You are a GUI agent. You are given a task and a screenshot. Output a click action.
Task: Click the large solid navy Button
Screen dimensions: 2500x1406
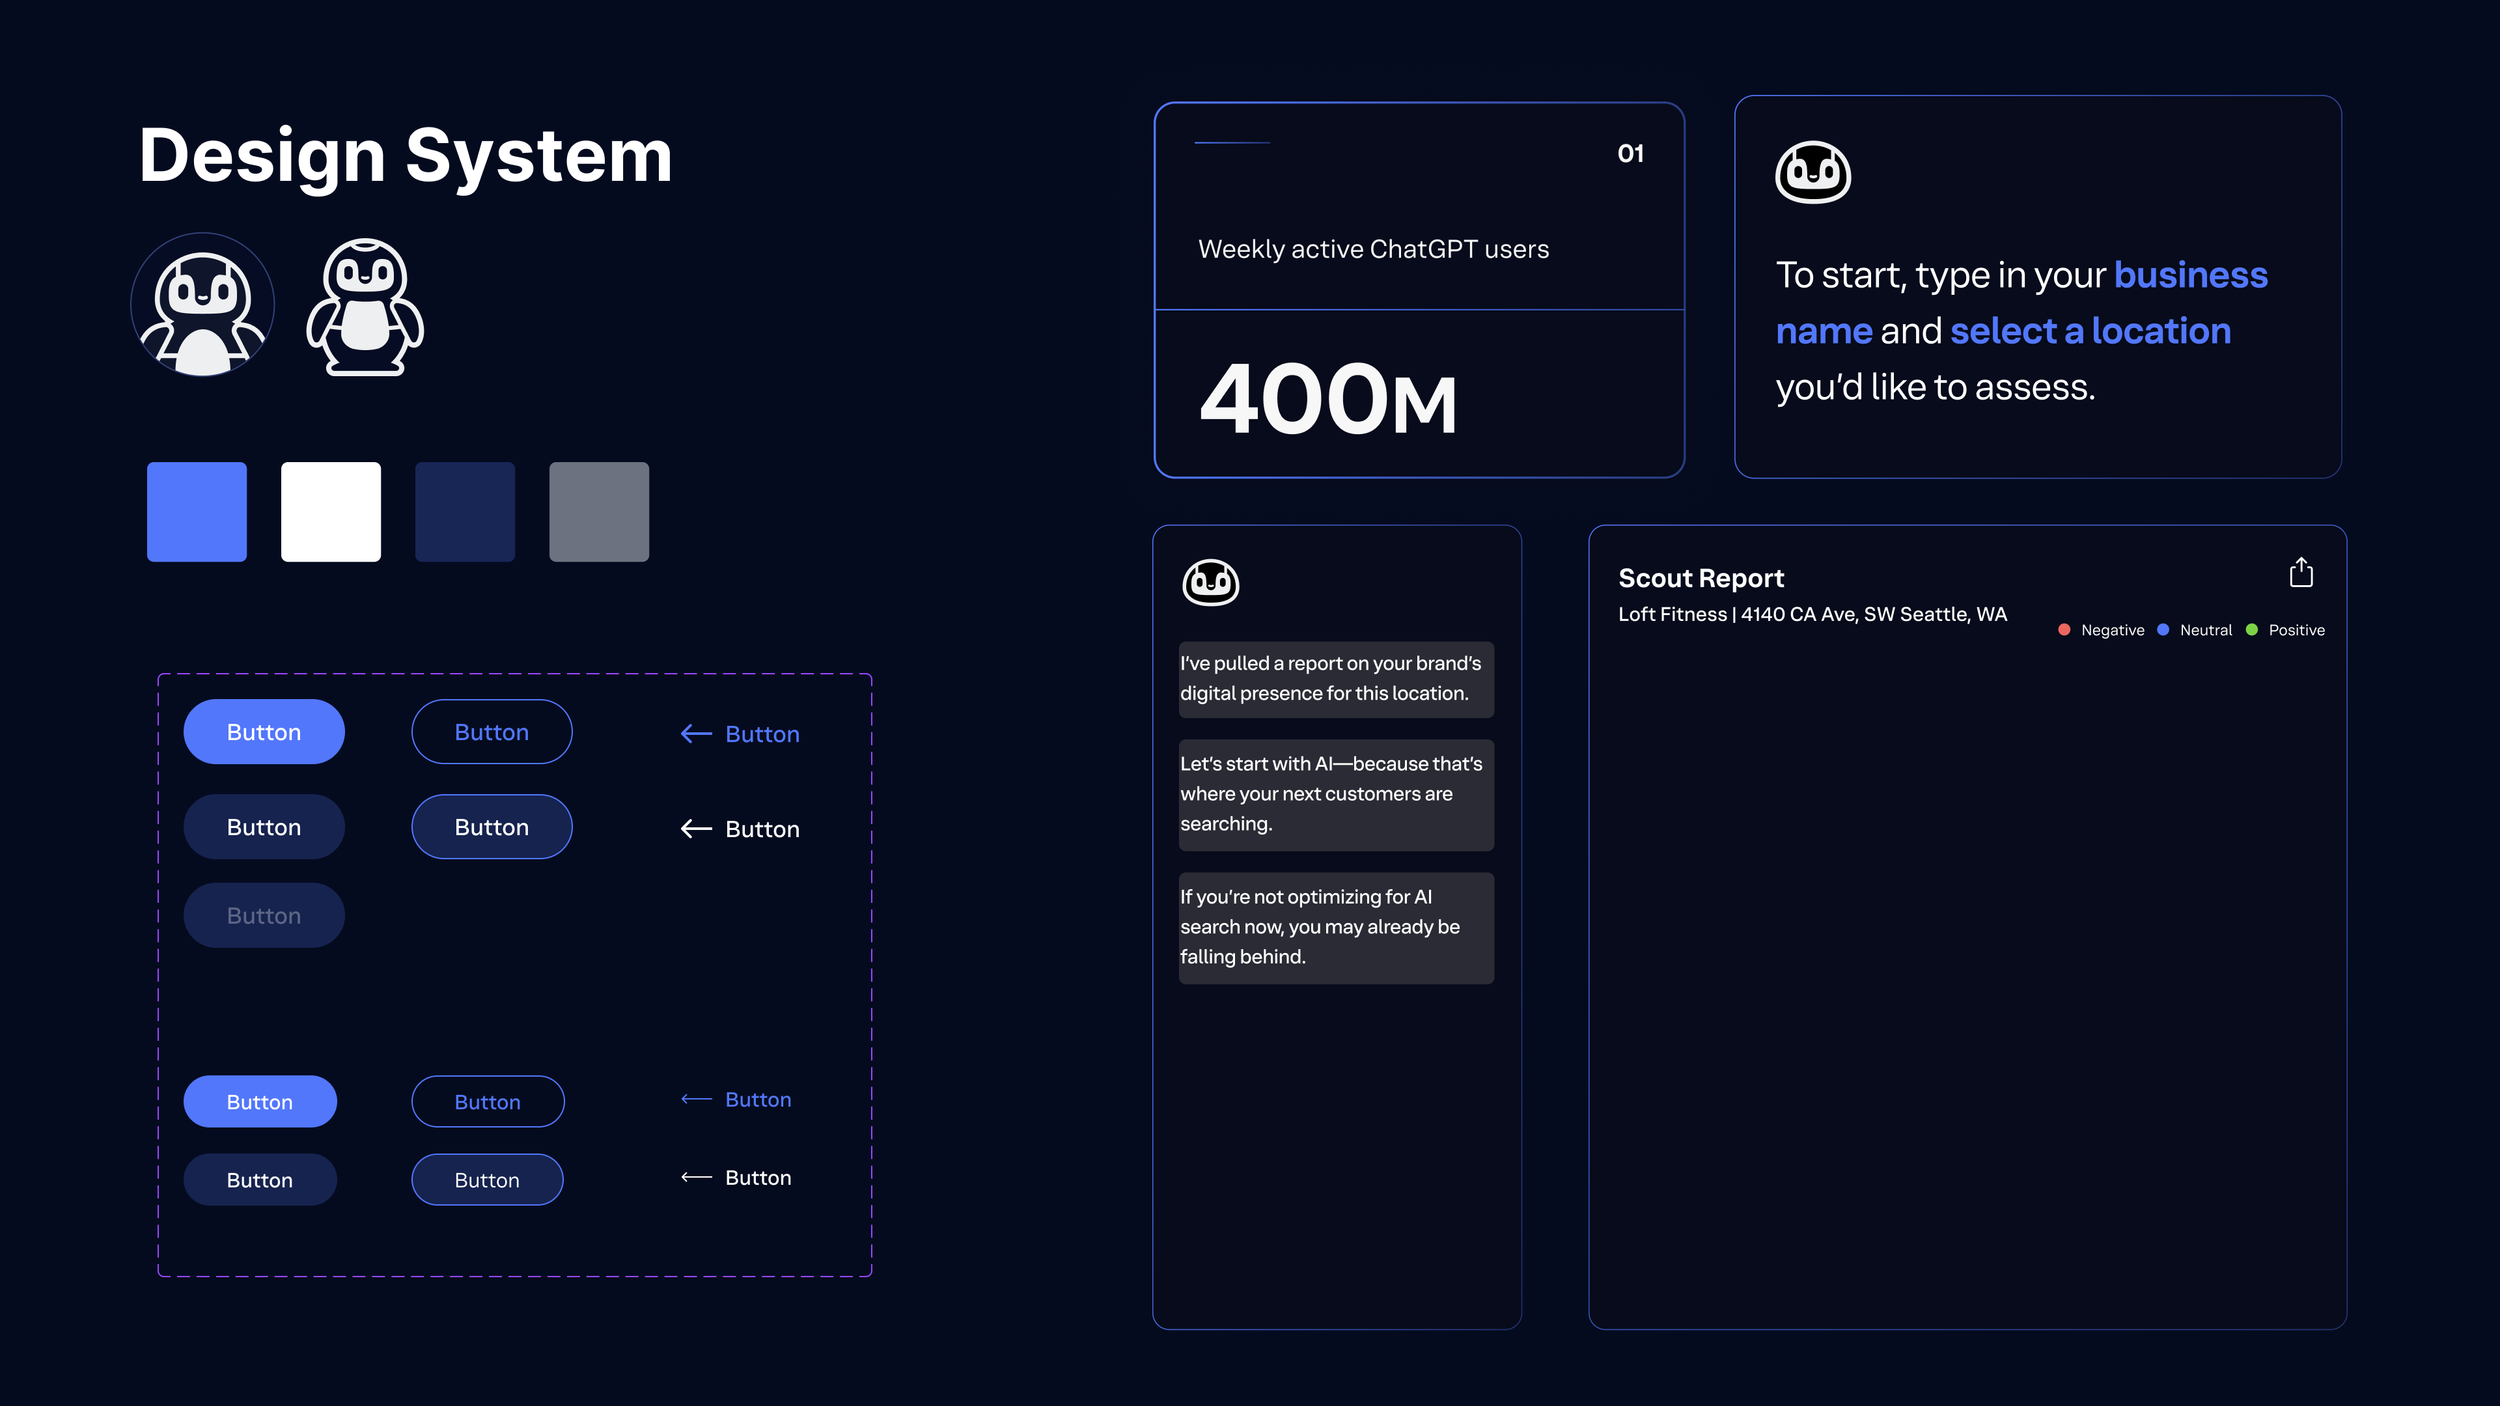[264, 827]
